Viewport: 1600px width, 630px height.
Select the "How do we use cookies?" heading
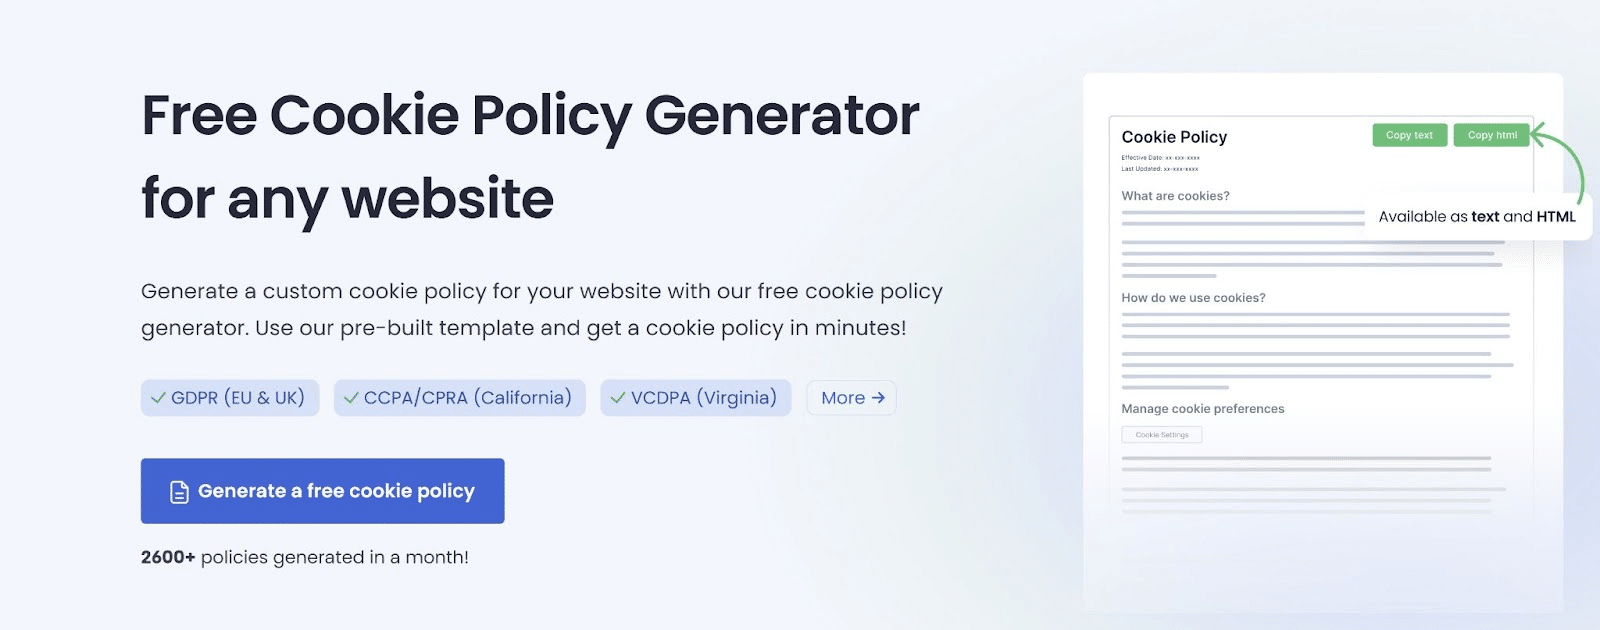click(1193, 298)
